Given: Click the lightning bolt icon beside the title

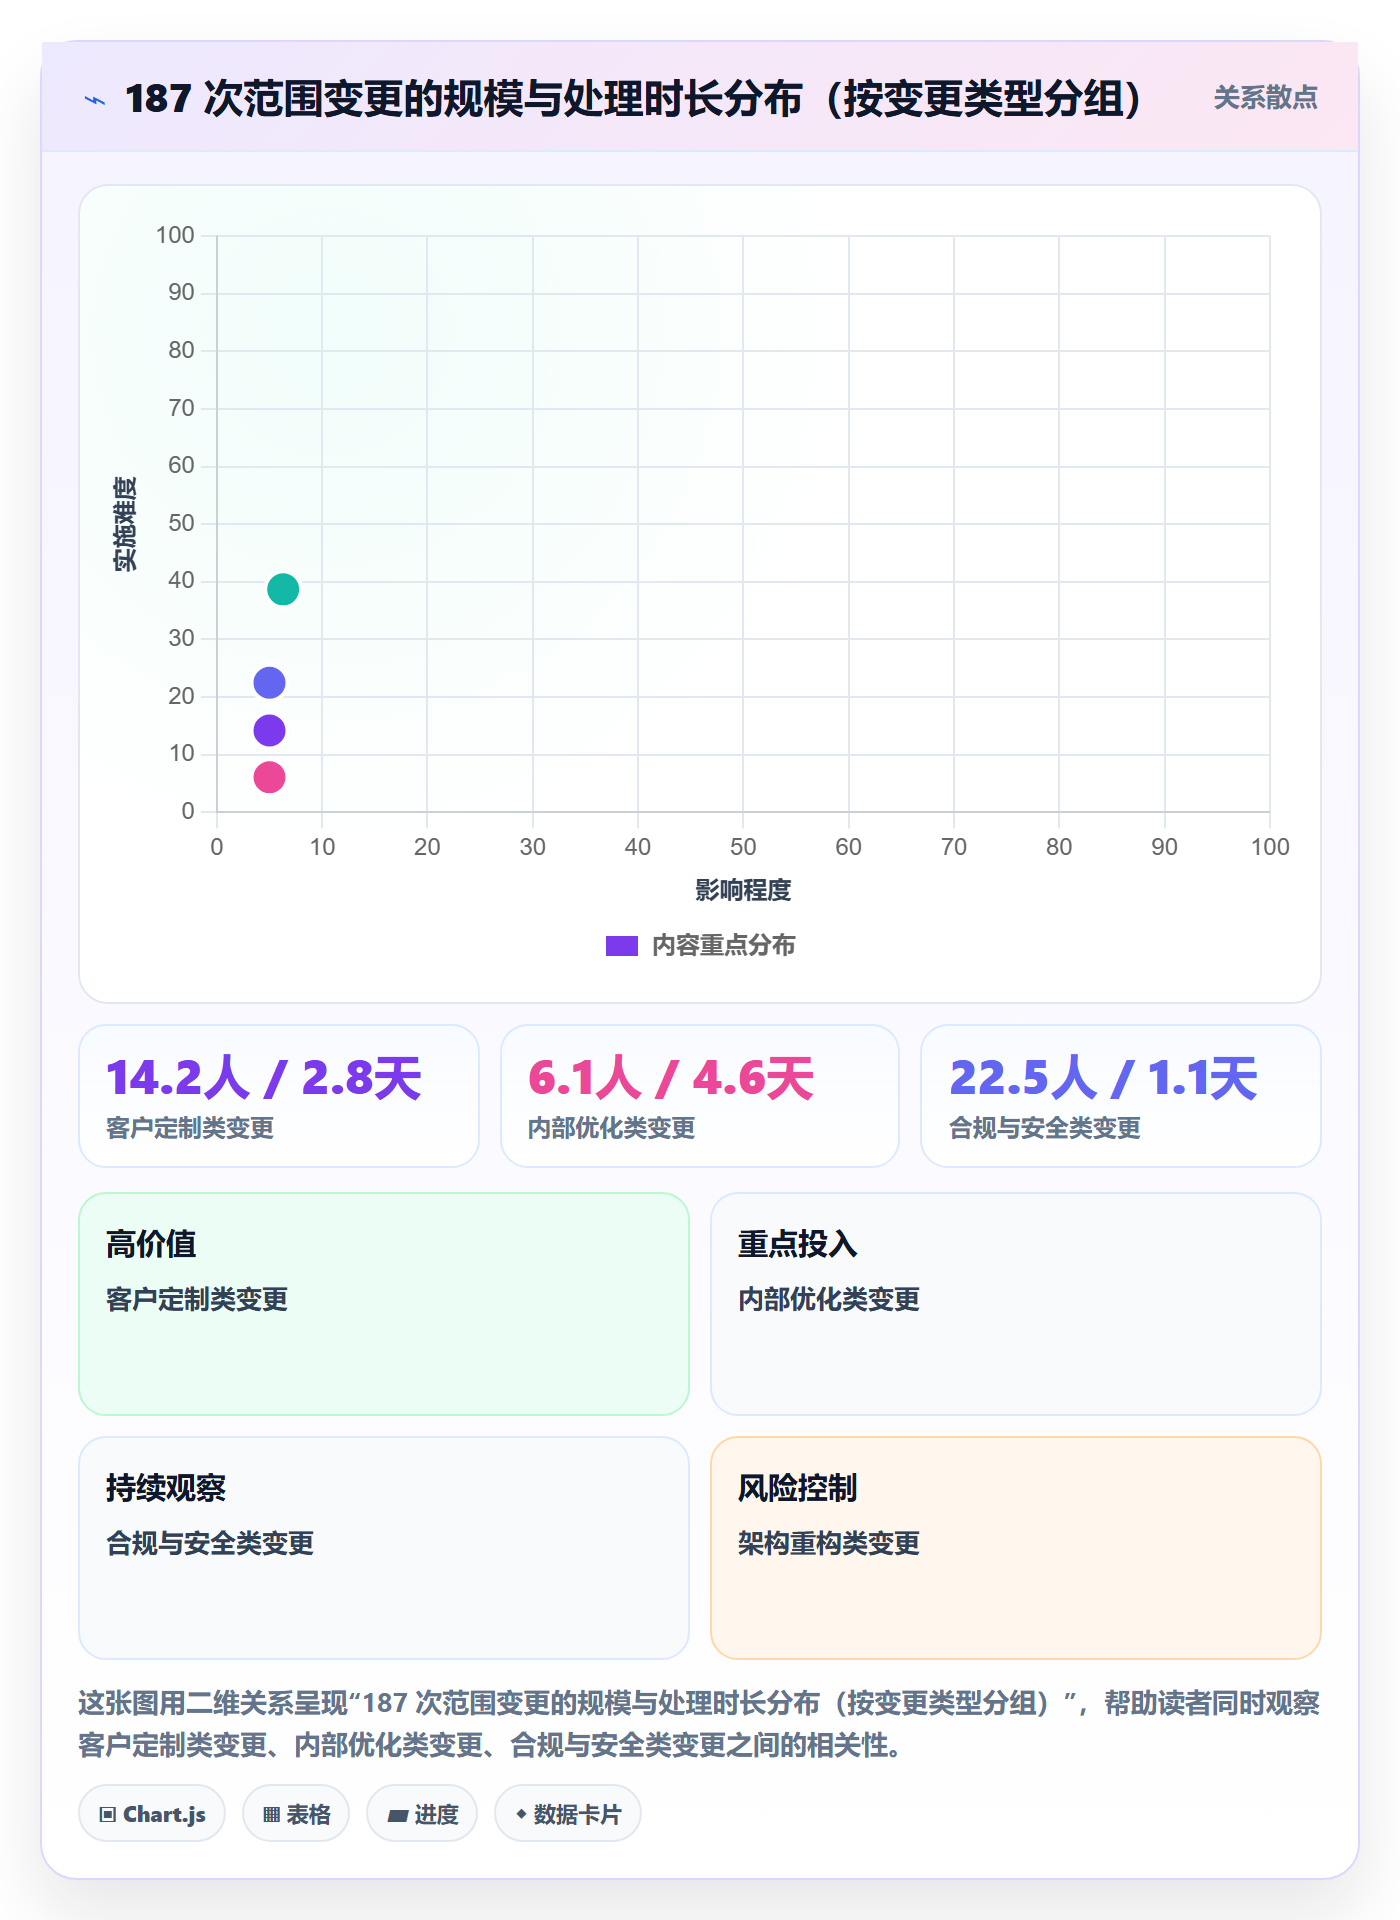Looking at the screenshot, I should pos(95,100).
